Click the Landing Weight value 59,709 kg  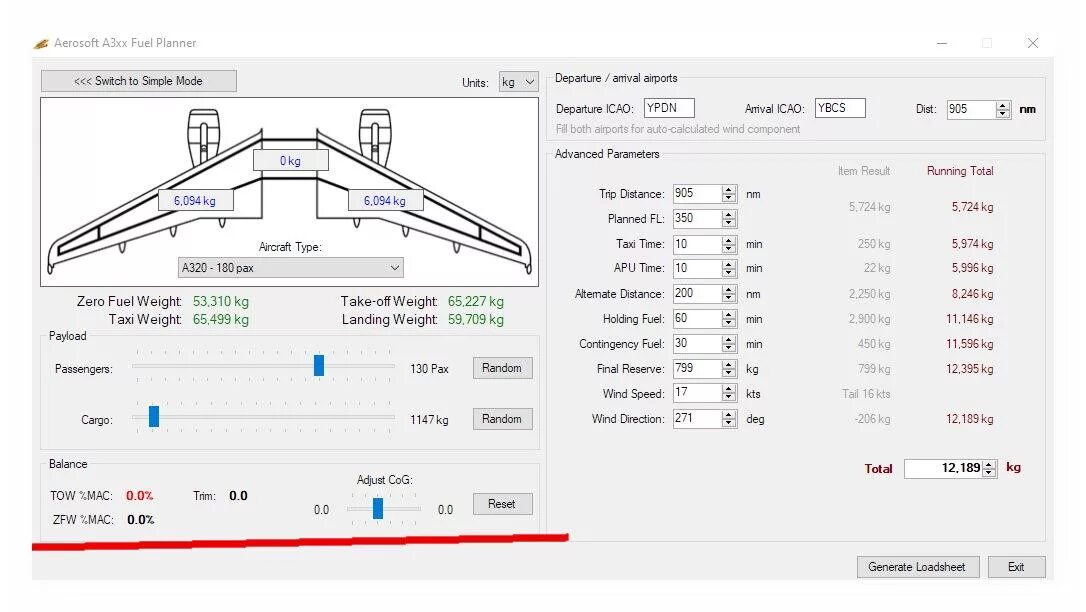click(x=476, y=319)
